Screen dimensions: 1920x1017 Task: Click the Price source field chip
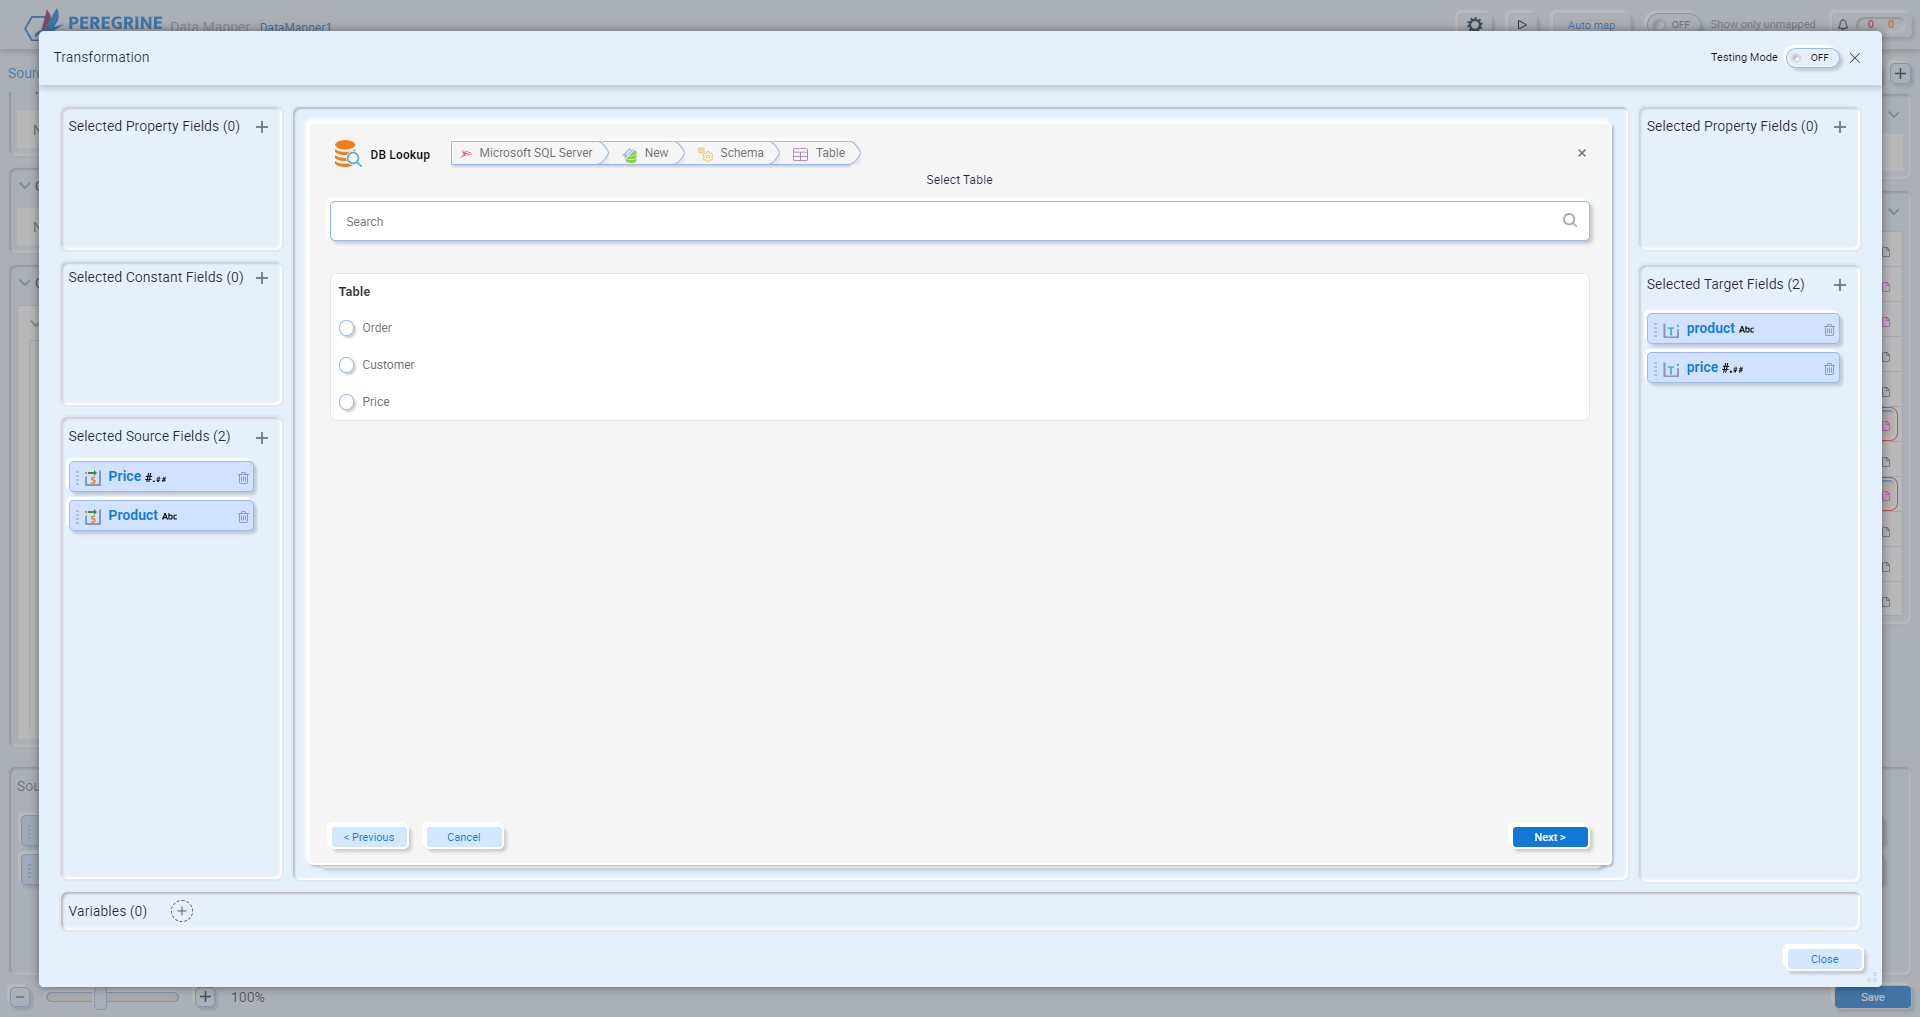pos(162,477)
